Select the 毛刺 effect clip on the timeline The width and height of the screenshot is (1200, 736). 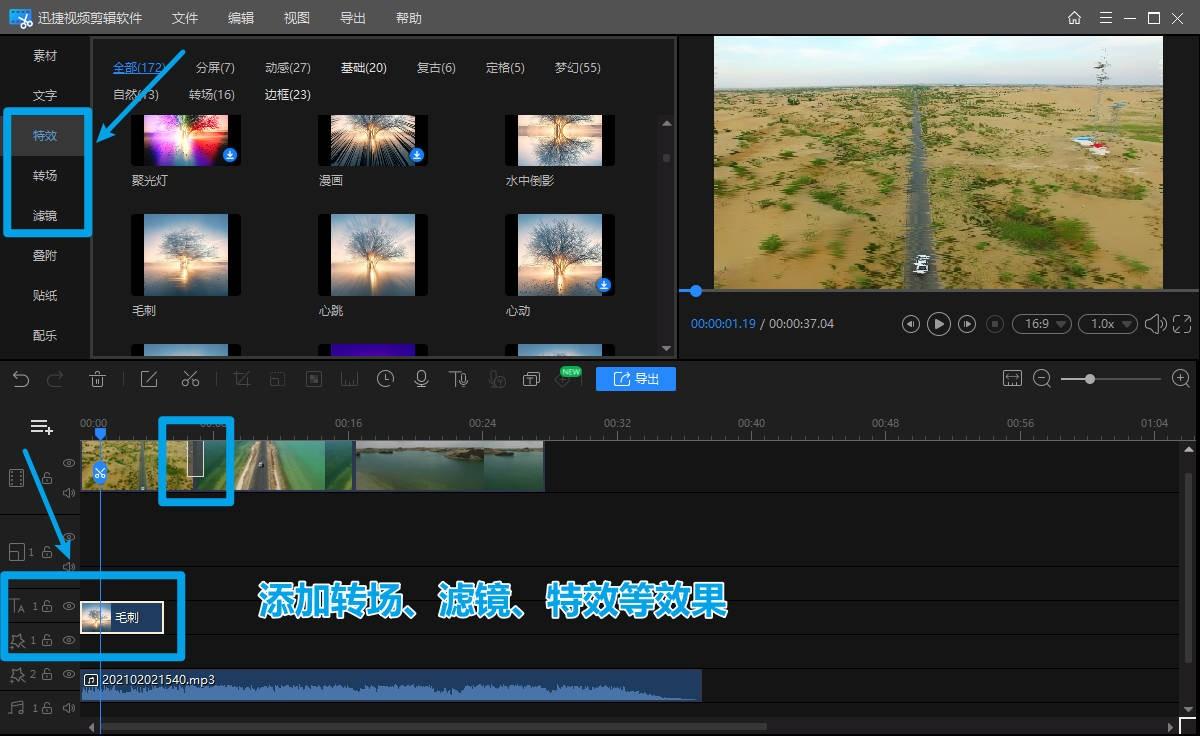(122, 618)
